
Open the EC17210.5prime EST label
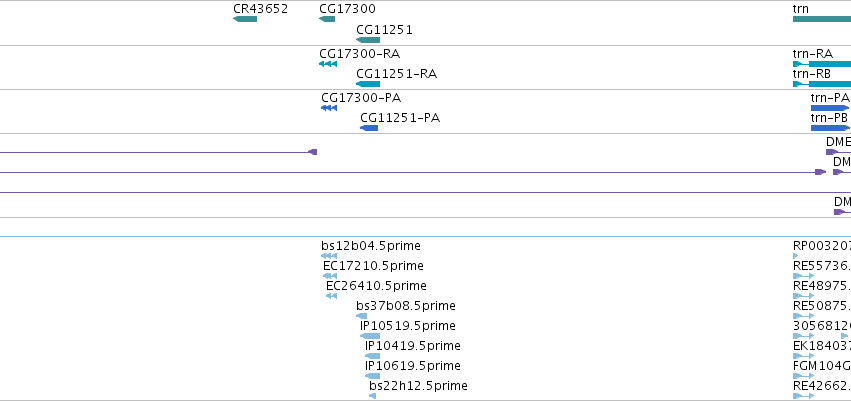coord(373,266)
